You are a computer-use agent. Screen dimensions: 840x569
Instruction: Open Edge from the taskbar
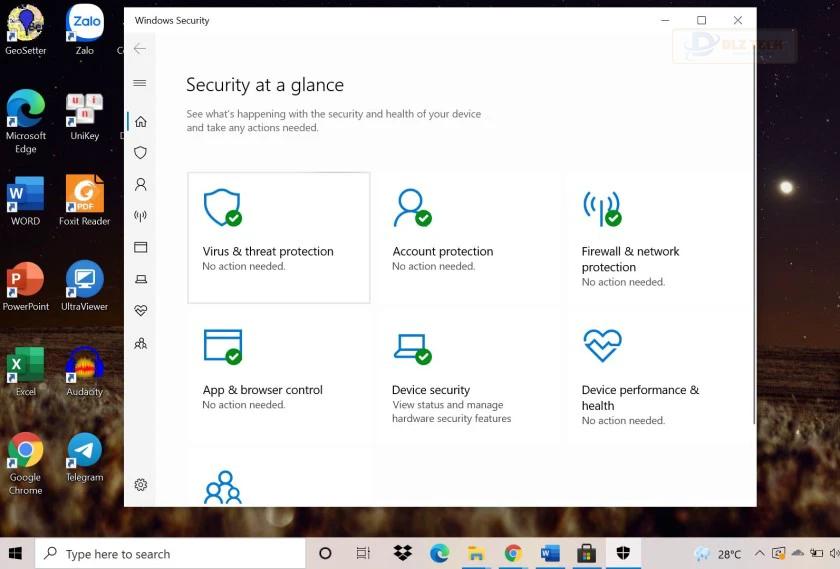[439, 553]
